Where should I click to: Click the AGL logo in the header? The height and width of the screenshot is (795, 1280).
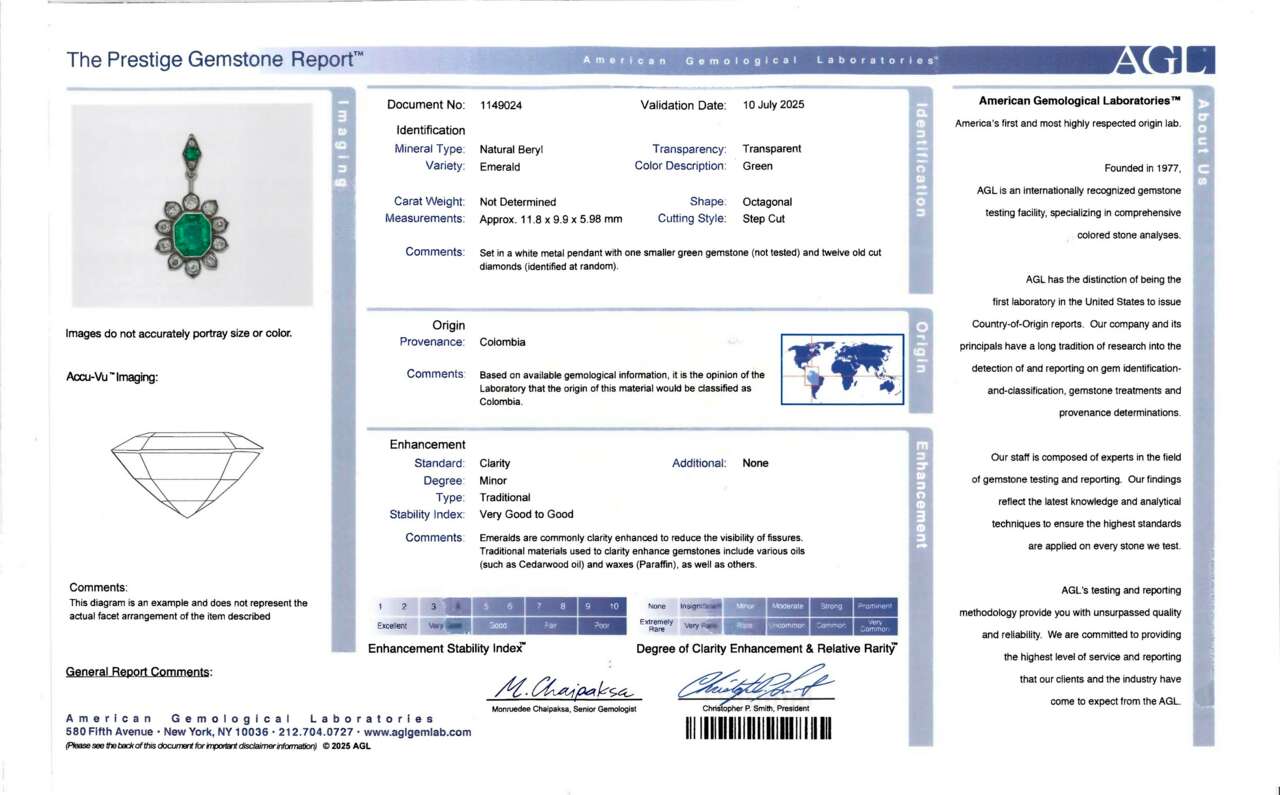(x=1164, y=61)
